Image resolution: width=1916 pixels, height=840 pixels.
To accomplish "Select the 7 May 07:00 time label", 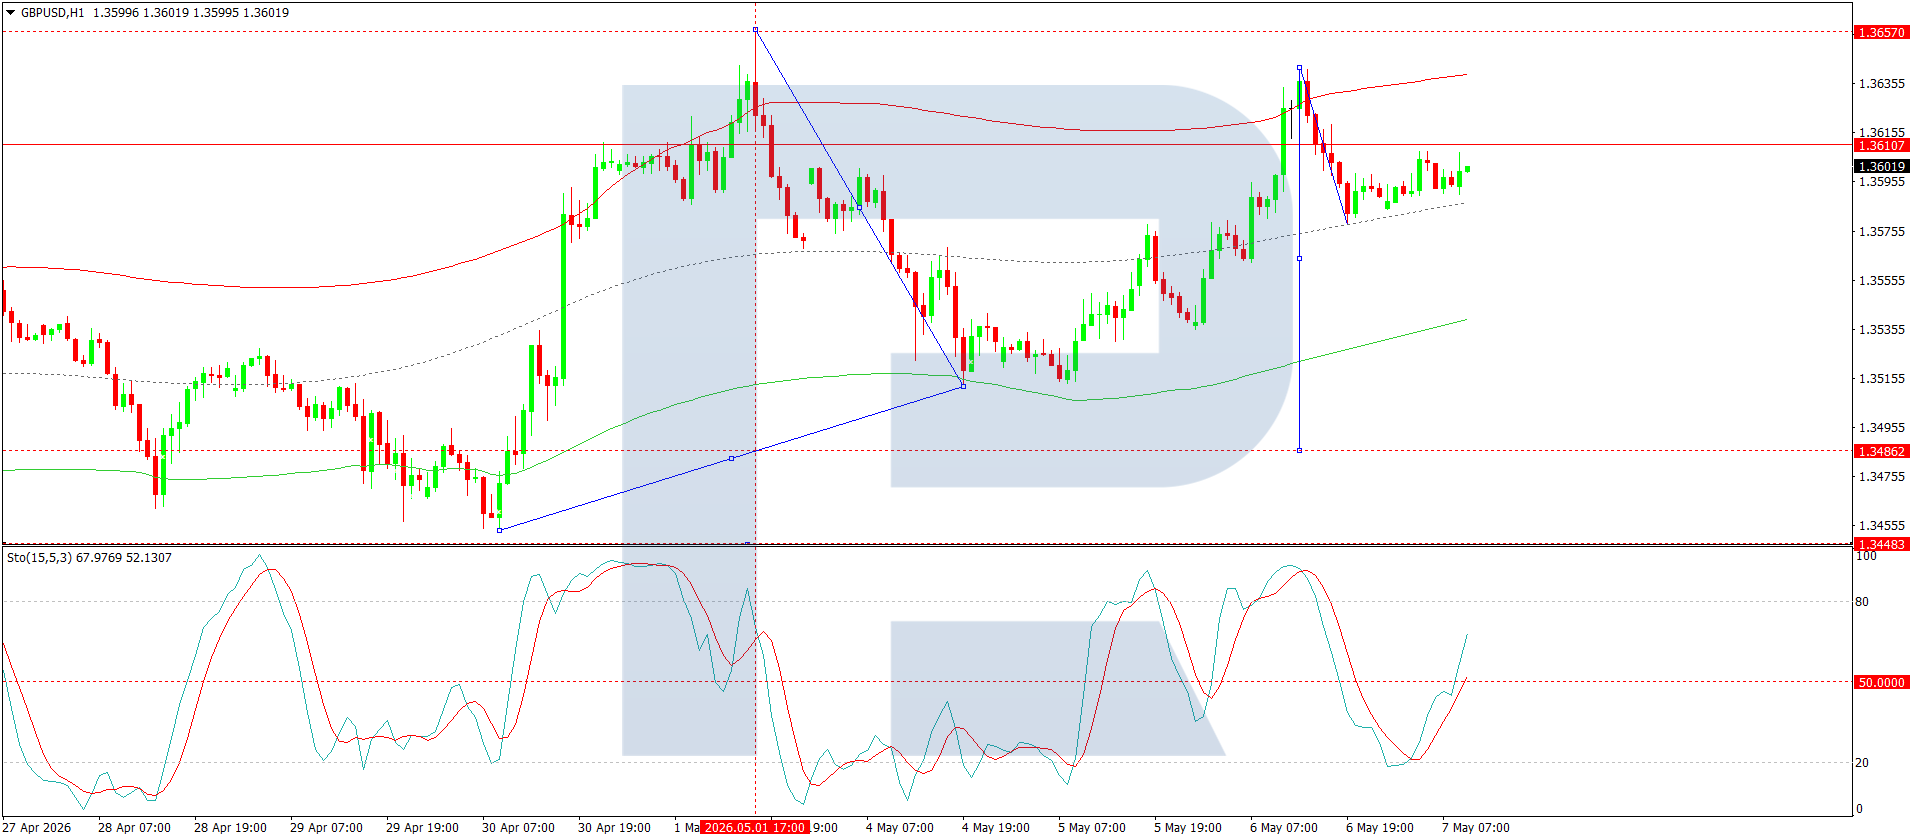I will (x=1475, y=828).
